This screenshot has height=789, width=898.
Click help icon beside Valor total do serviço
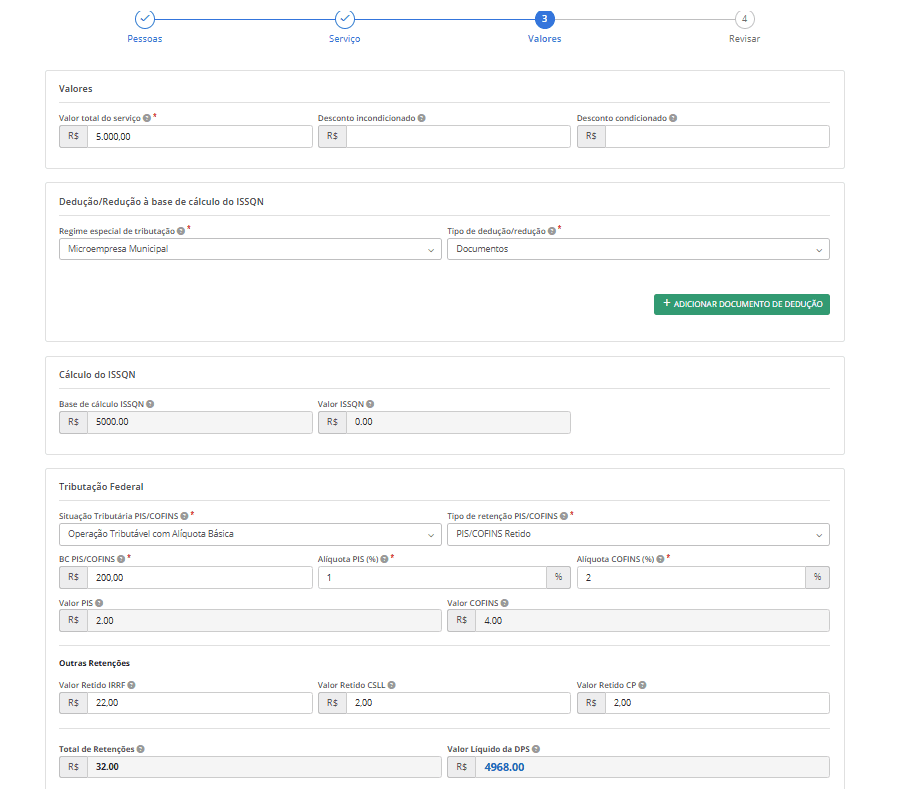(147, 118)
